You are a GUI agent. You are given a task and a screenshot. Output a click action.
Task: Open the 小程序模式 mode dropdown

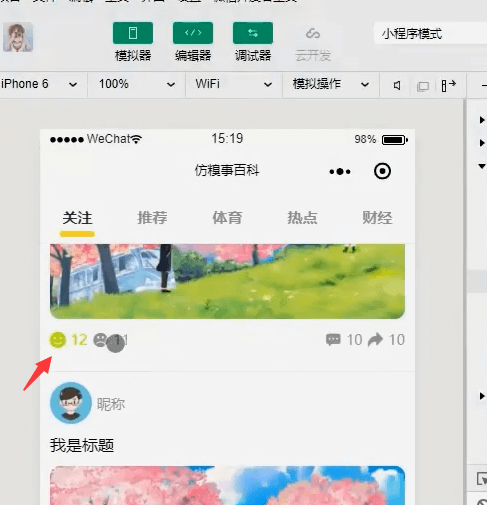[x=430, y=33]
